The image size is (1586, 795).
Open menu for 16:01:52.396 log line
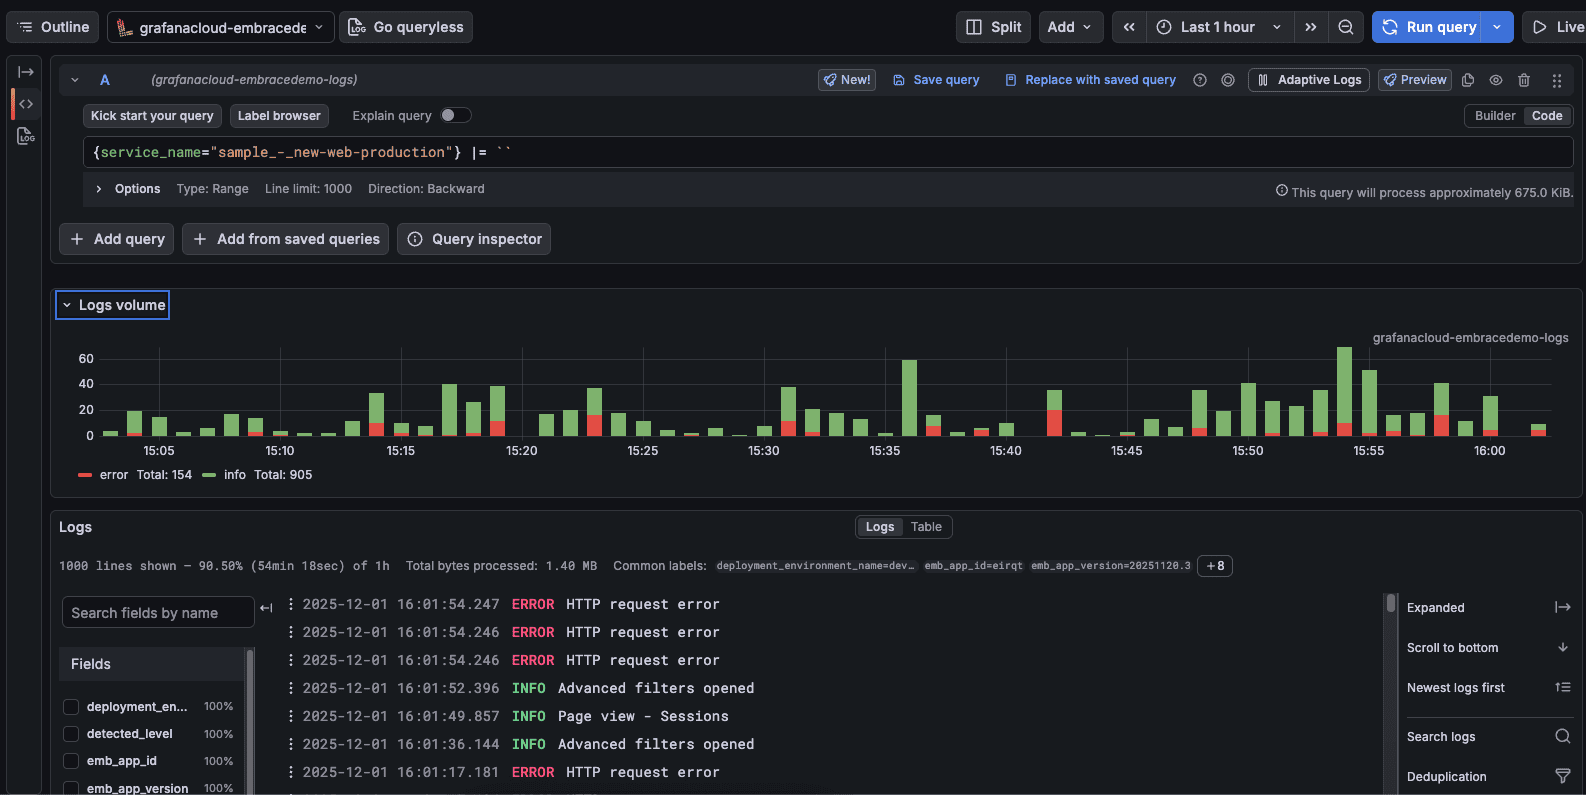tap(291, 688)
